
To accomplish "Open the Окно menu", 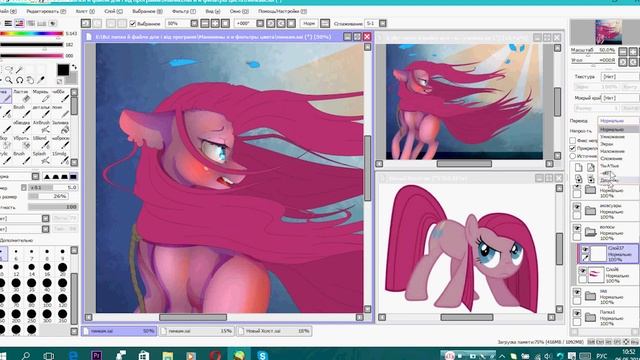I will pyautogui.click(x=239, y=11).
